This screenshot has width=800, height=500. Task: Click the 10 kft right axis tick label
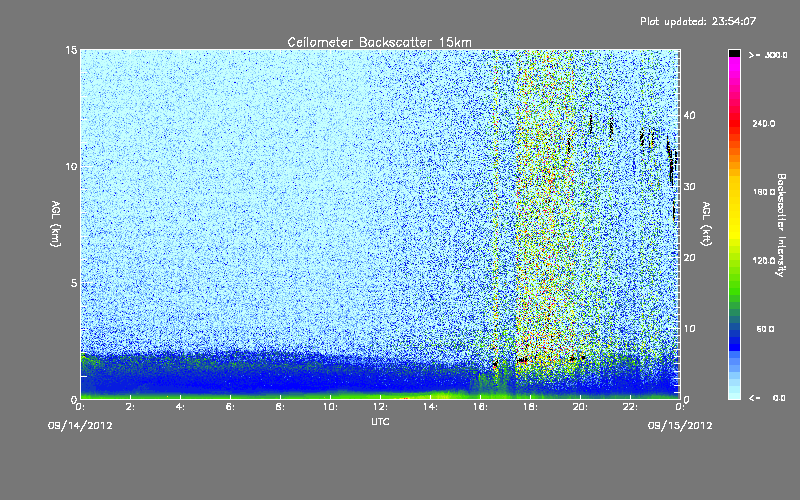[689, 329]
